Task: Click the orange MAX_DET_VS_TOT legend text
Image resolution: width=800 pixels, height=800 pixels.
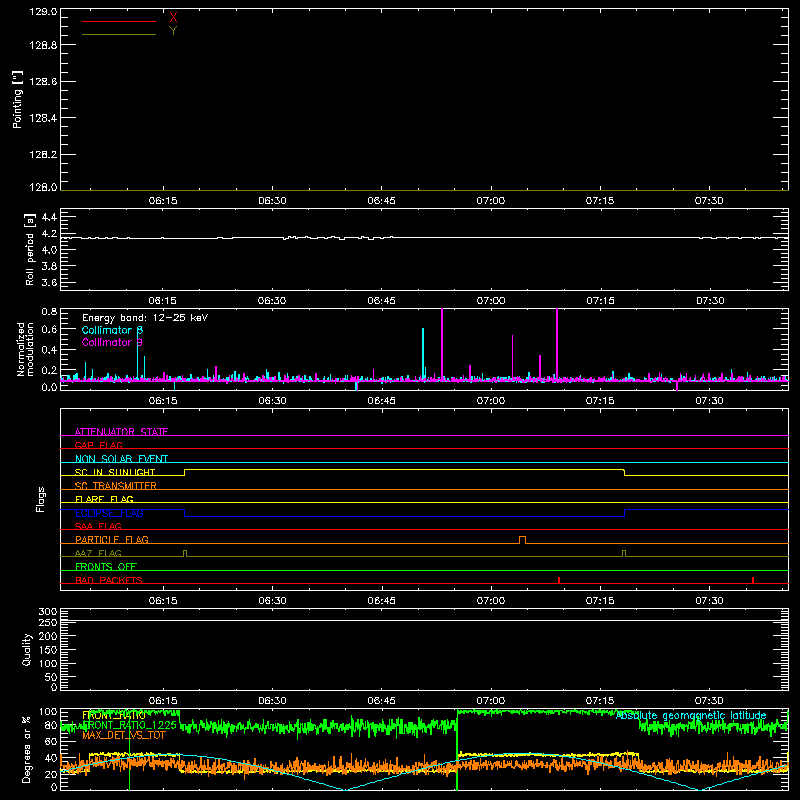Action: (x=124, y=735)
